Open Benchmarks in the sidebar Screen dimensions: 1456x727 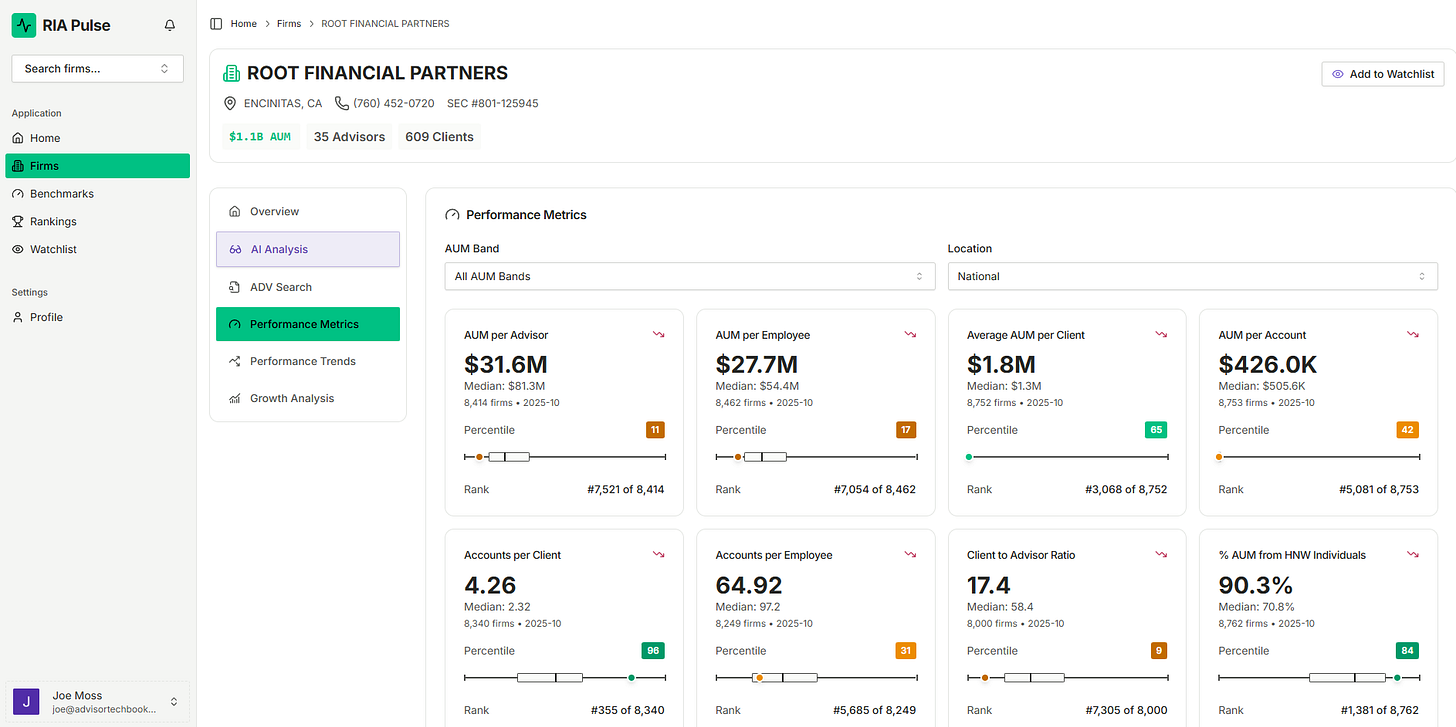97,193
